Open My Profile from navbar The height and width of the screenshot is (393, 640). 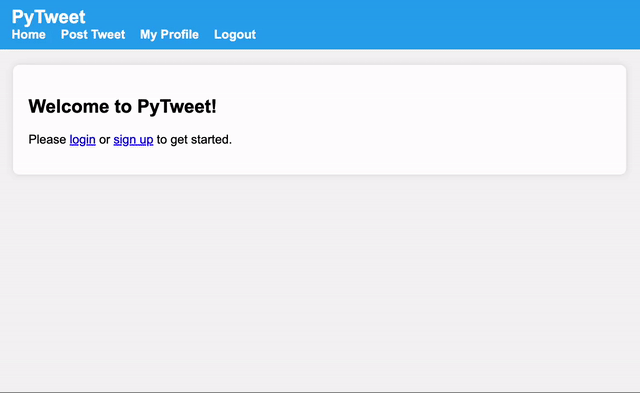pos(169,35)
